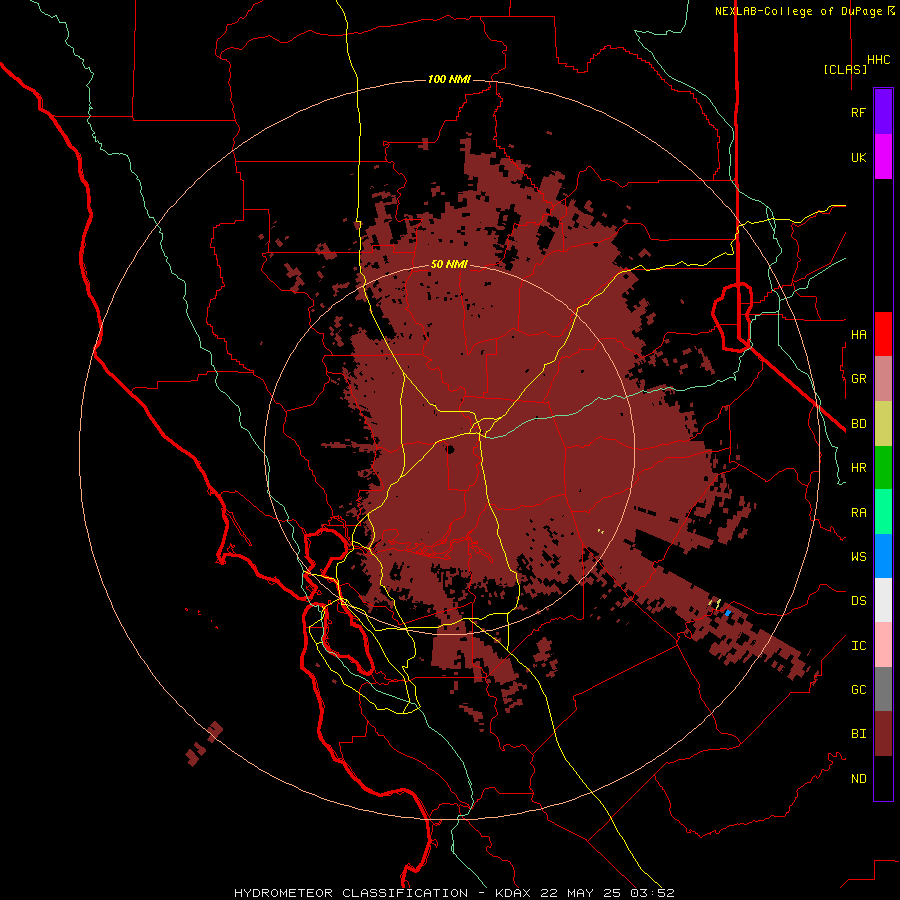Click the "DS" legend label
Image resolution: width=900 pixels, height=900 pixels.
coord(858,601)
